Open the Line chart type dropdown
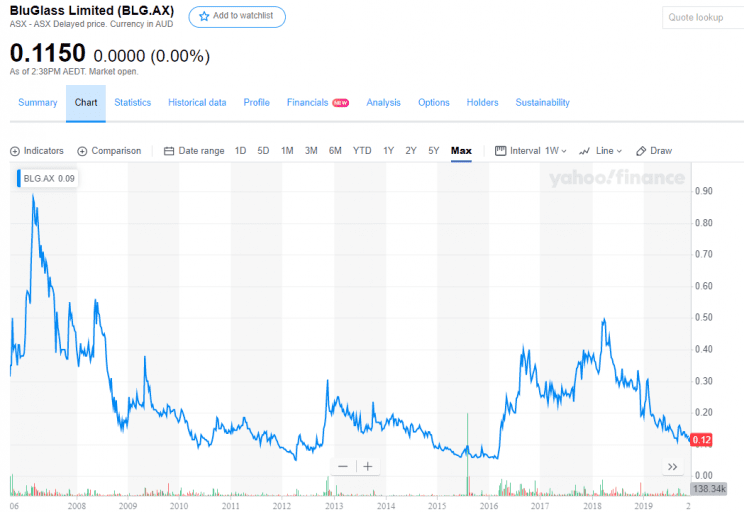Image resolution: width=744 pixels, height=512 pixels. pyautogui.click(x=600, y=151)
